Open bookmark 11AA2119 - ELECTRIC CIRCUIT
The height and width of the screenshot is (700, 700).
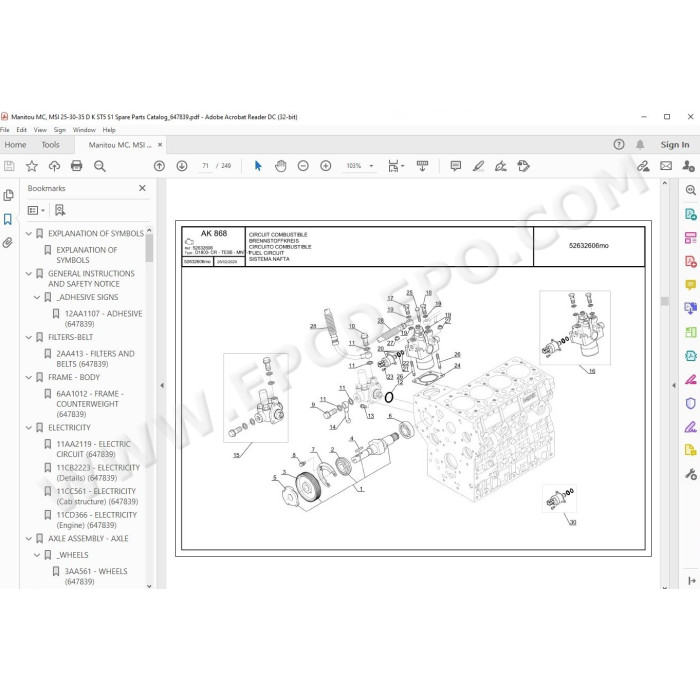pyautogui.click(x=93, y=449)
